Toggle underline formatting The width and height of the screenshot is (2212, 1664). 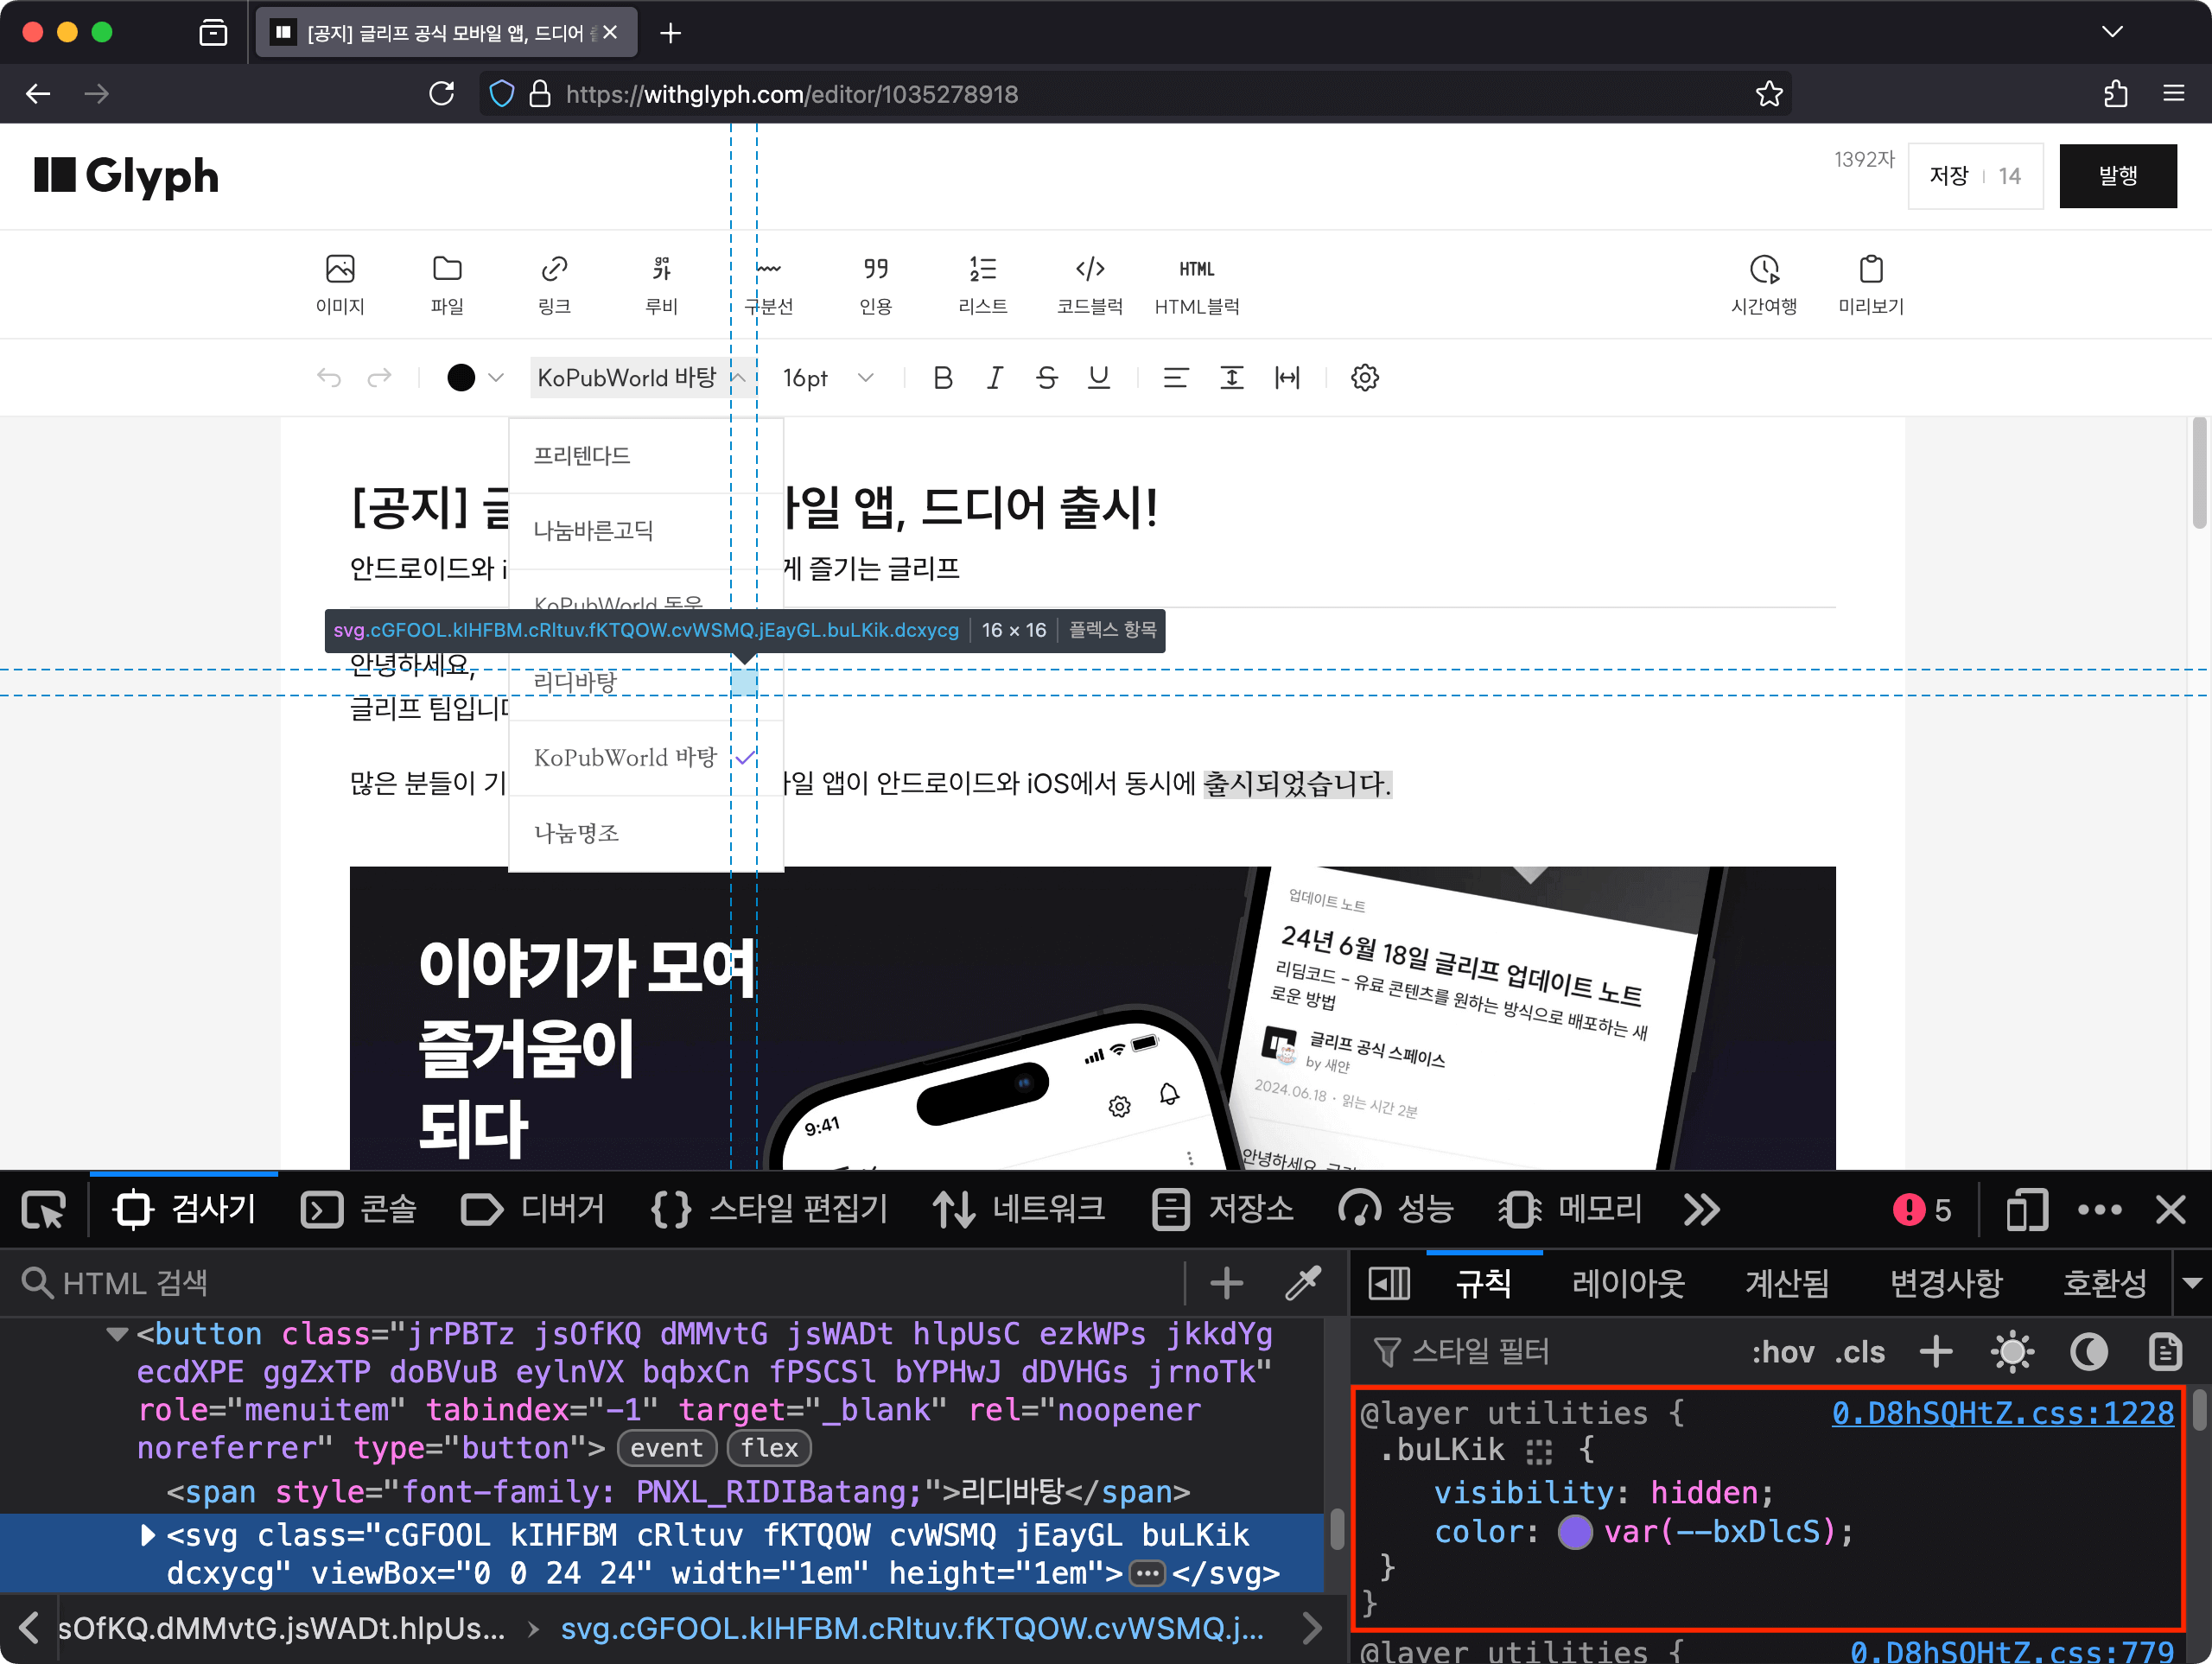(x=1099, y=378)
